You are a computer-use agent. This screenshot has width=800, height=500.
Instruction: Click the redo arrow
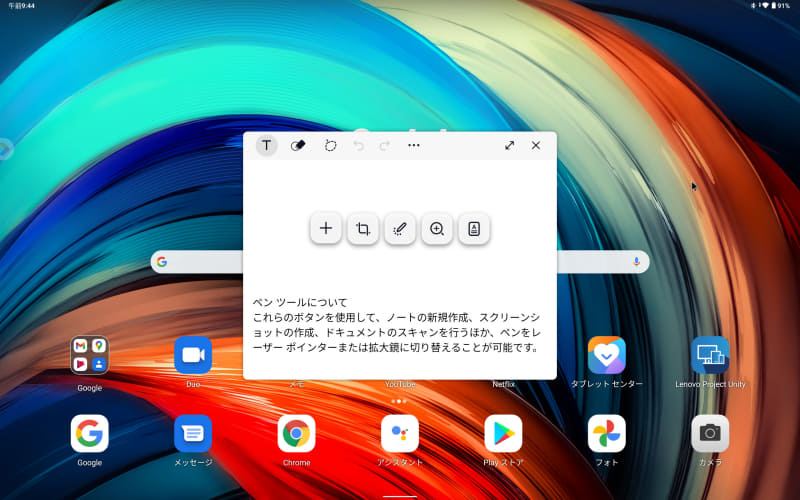385,146
